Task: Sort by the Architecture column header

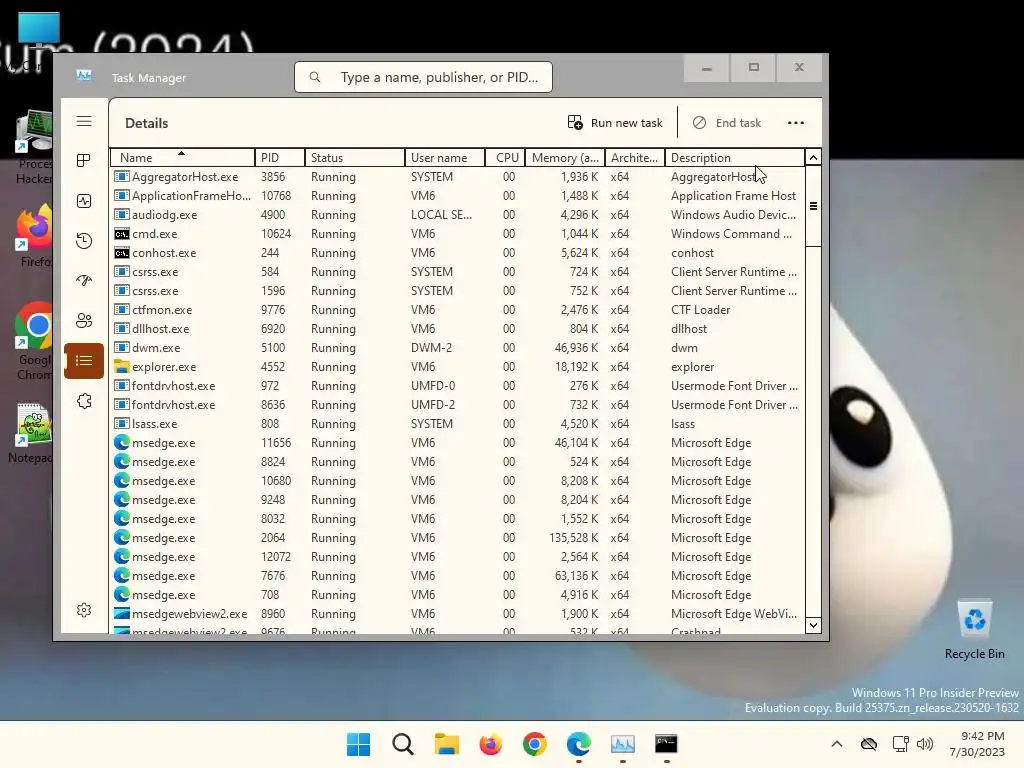Action: pyautogui.click(x=634, y=157)
